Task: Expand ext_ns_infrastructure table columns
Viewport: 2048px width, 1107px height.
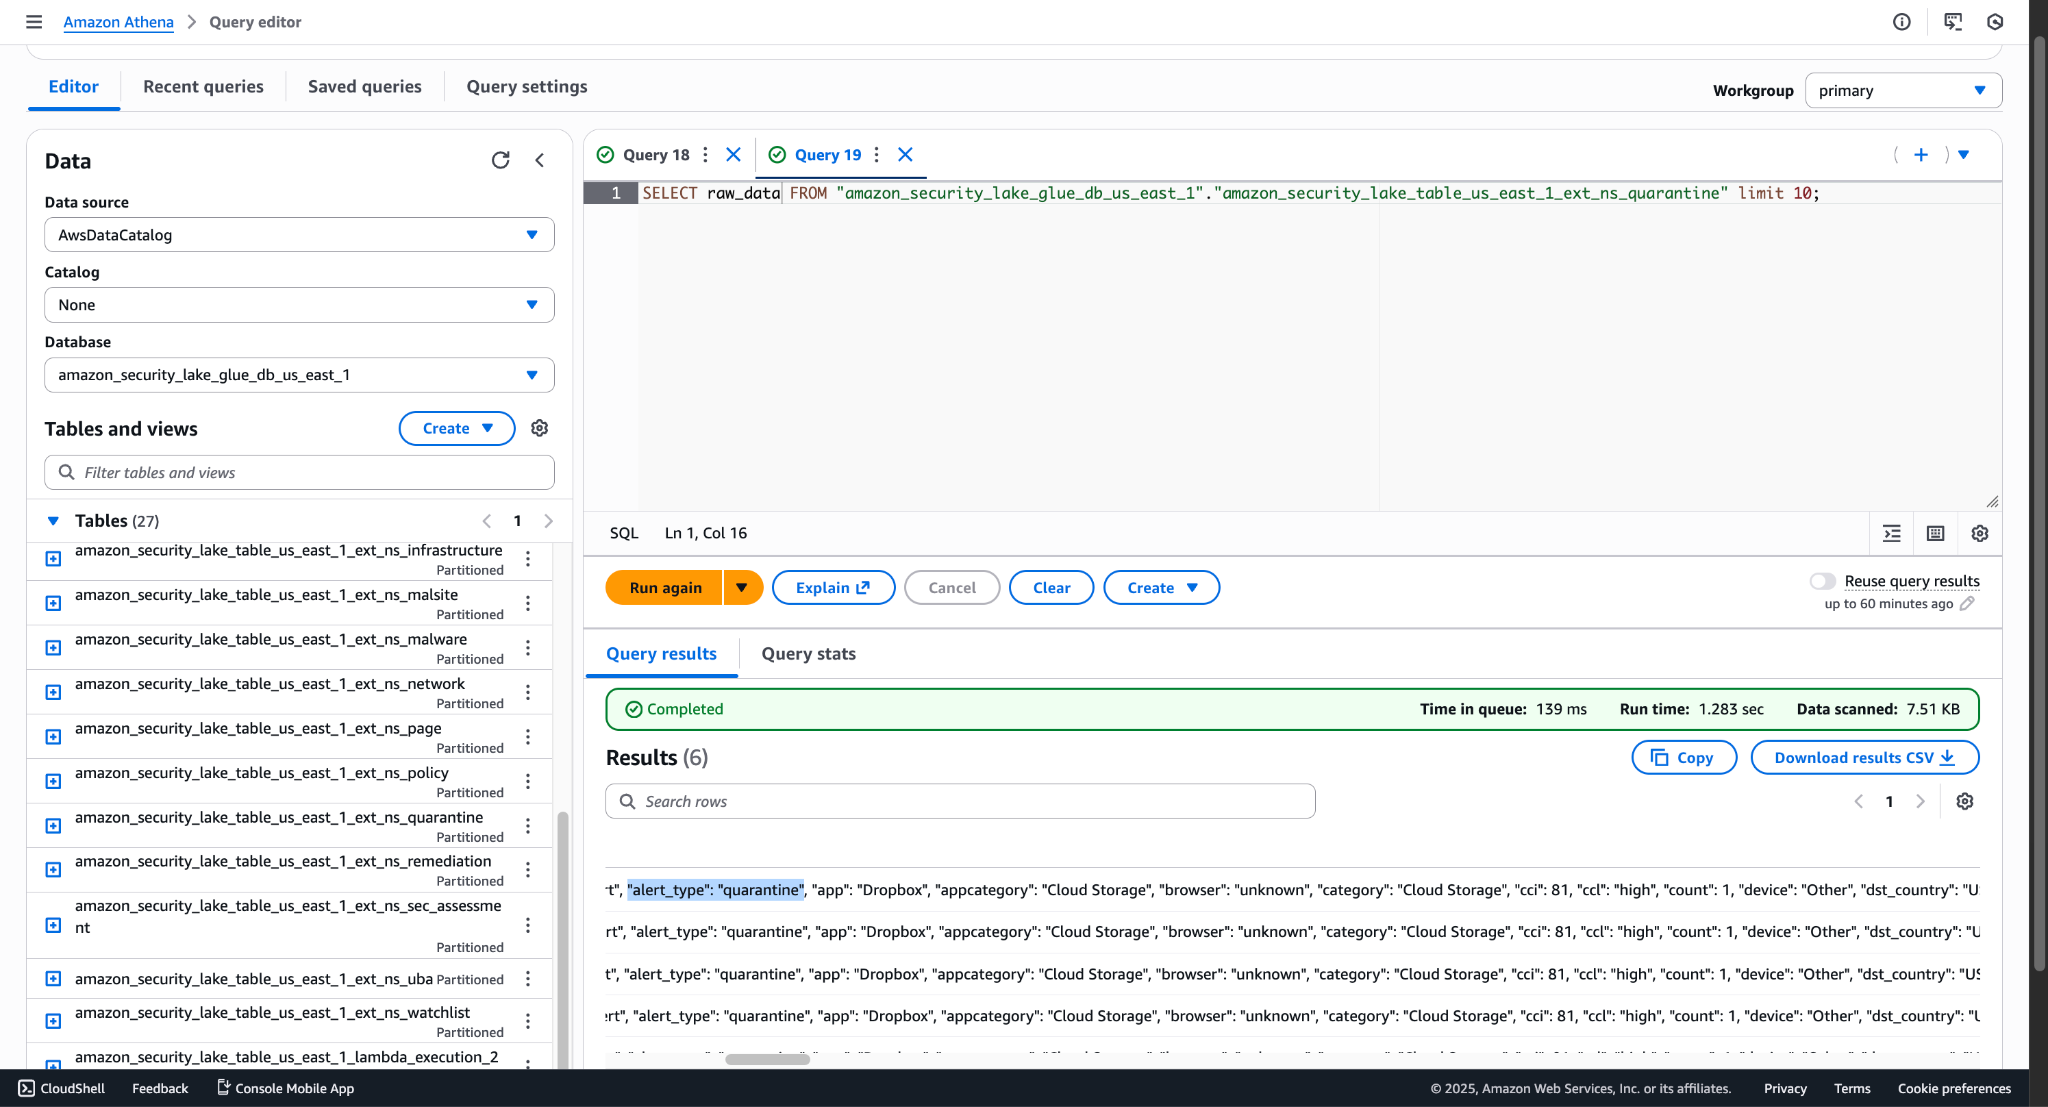Action: point(54,558)
